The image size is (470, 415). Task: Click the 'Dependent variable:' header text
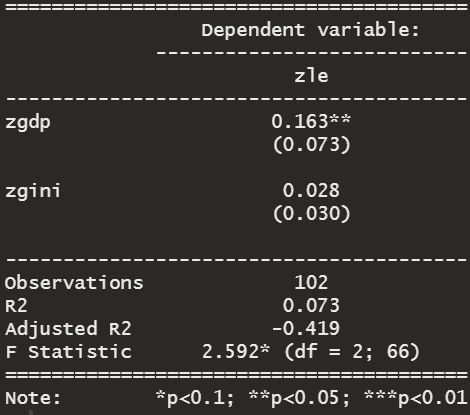pyautogui.click(x=310, y=30)
